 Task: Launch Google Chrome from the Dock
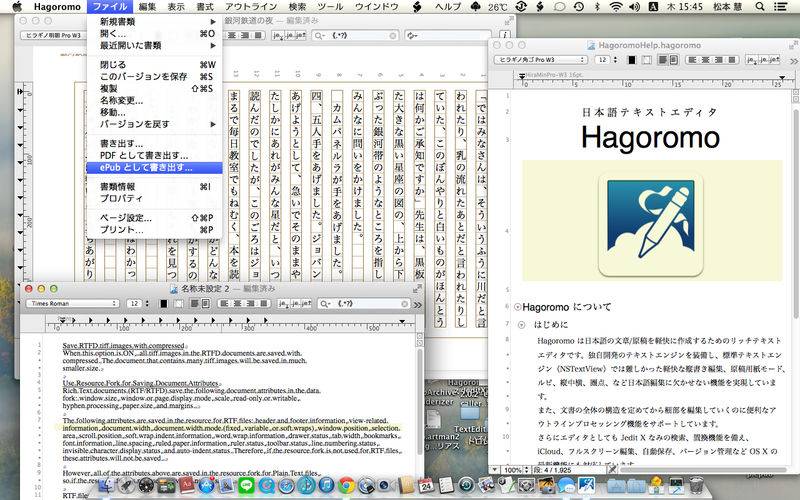(x=346, y=485)
